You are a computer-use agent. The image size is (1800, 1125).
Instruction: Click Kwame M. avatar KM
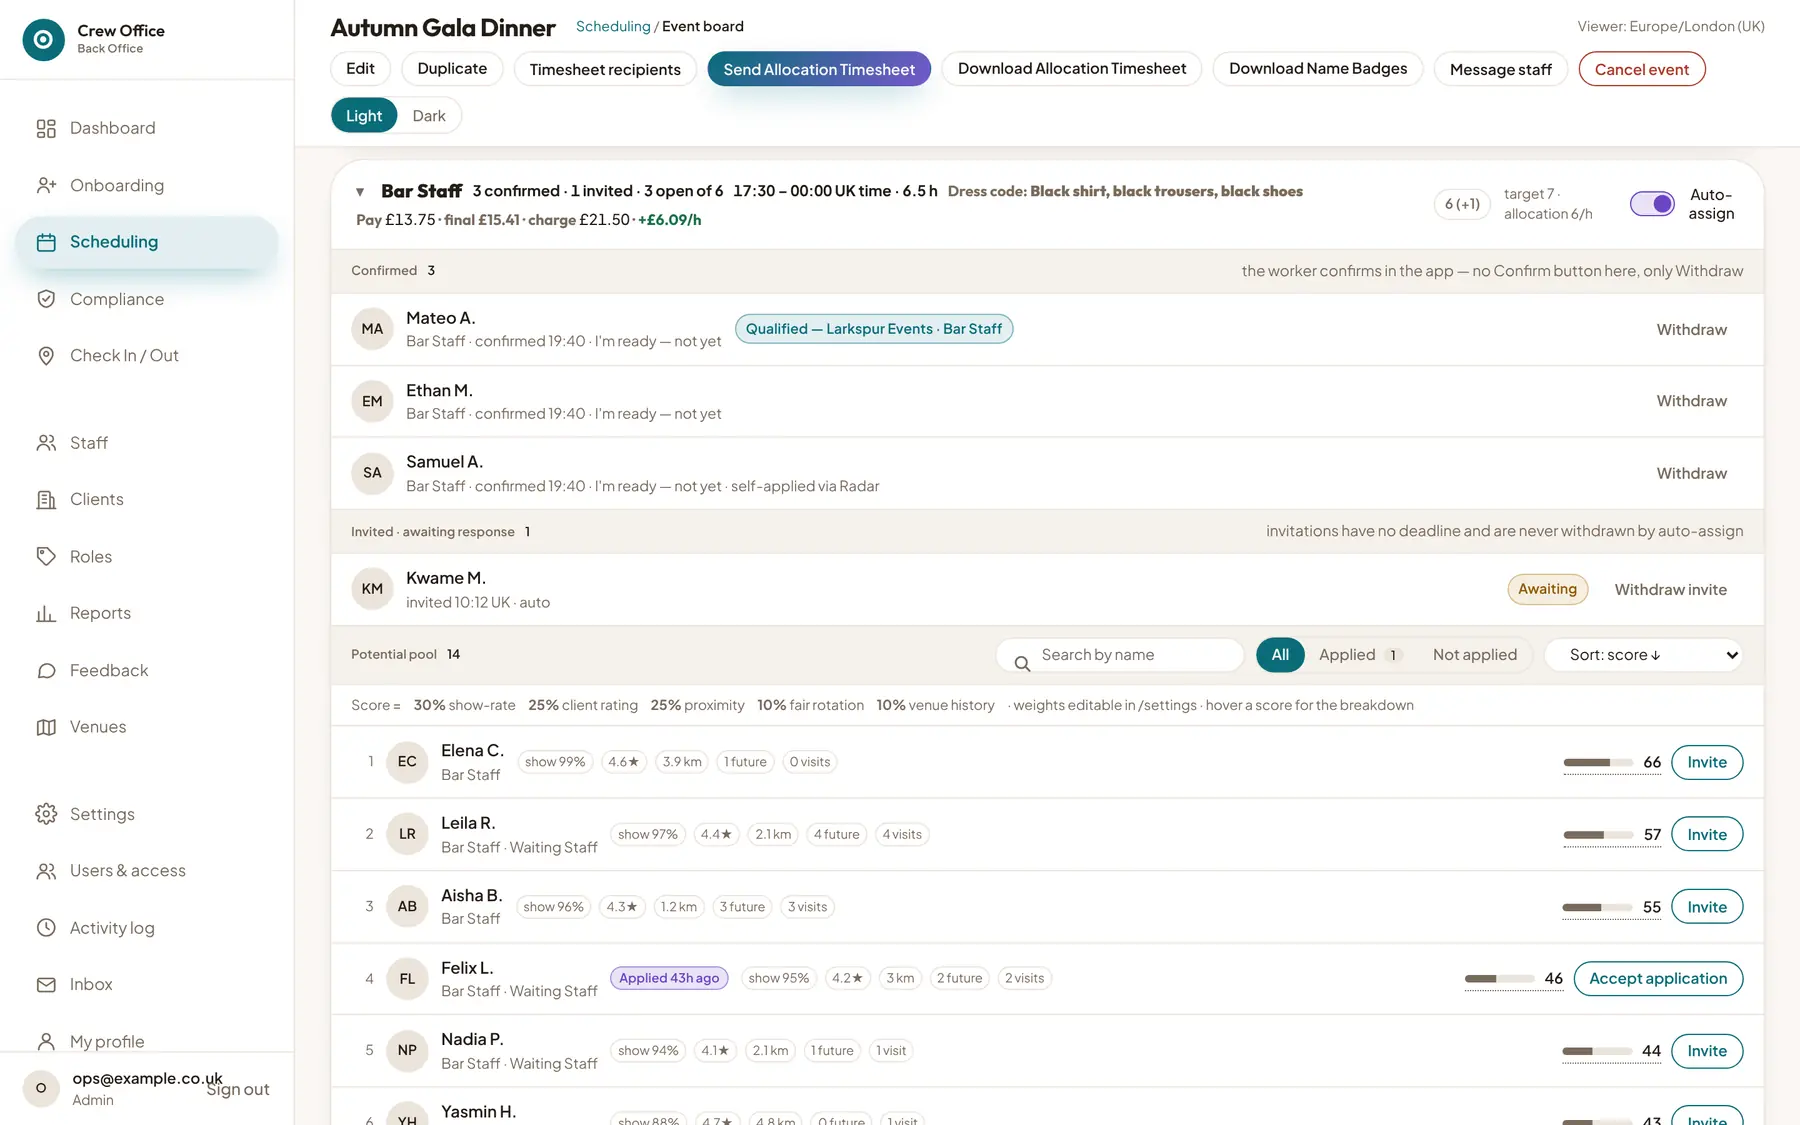tap(372, 589)
